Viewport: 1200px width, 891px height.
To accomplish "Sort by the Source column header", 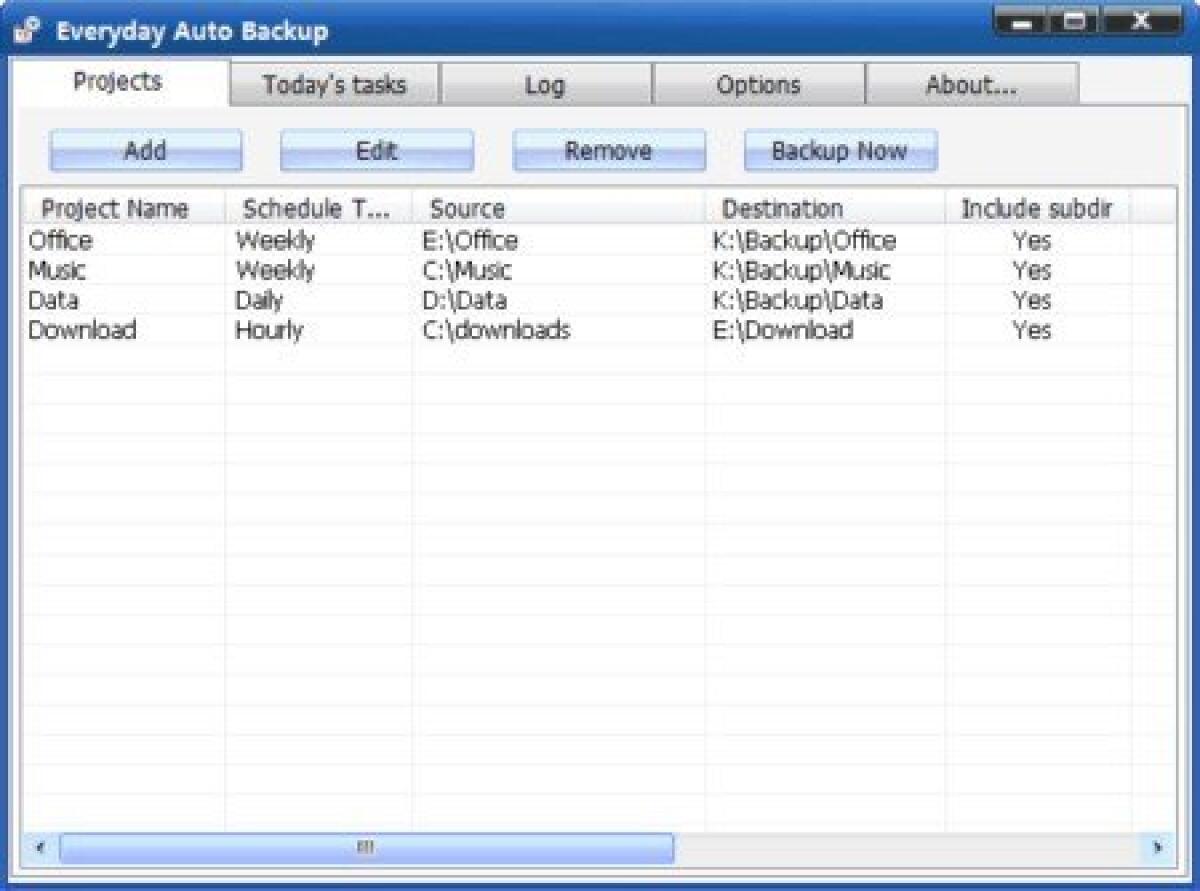I will (466, 209).
